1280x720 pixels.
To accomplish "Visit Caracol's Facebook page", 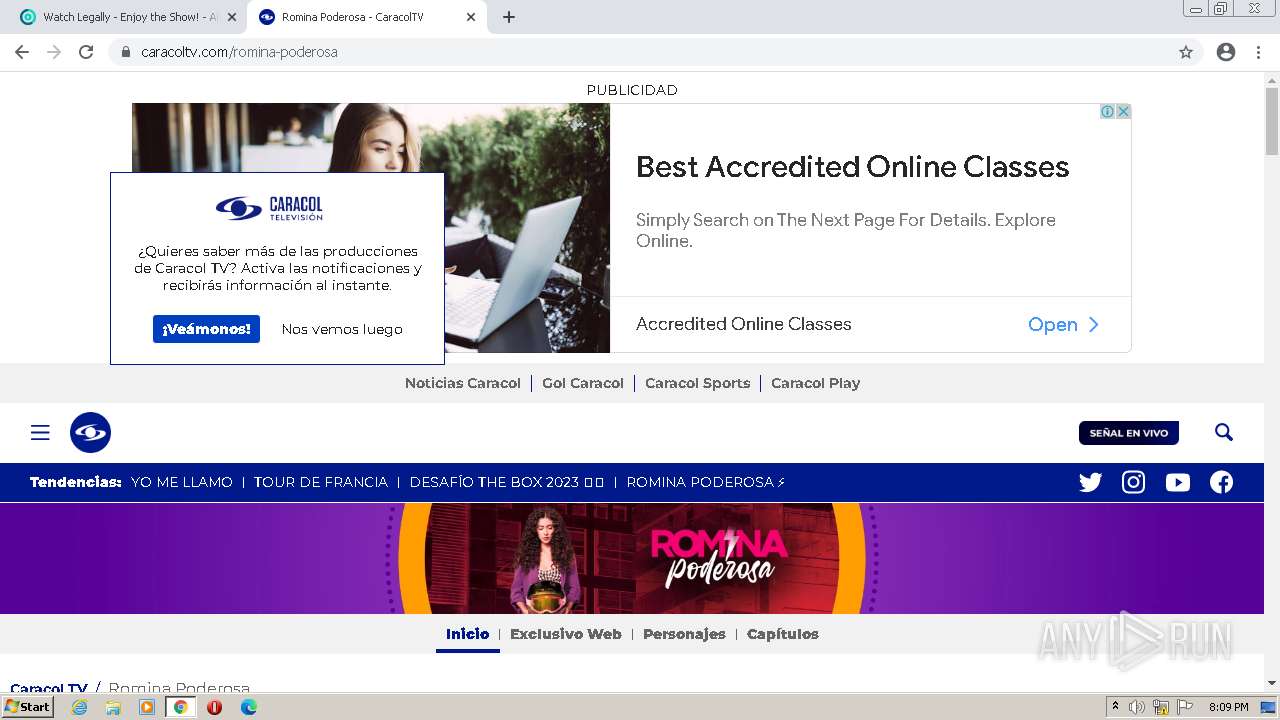I will click(1221, 482).
